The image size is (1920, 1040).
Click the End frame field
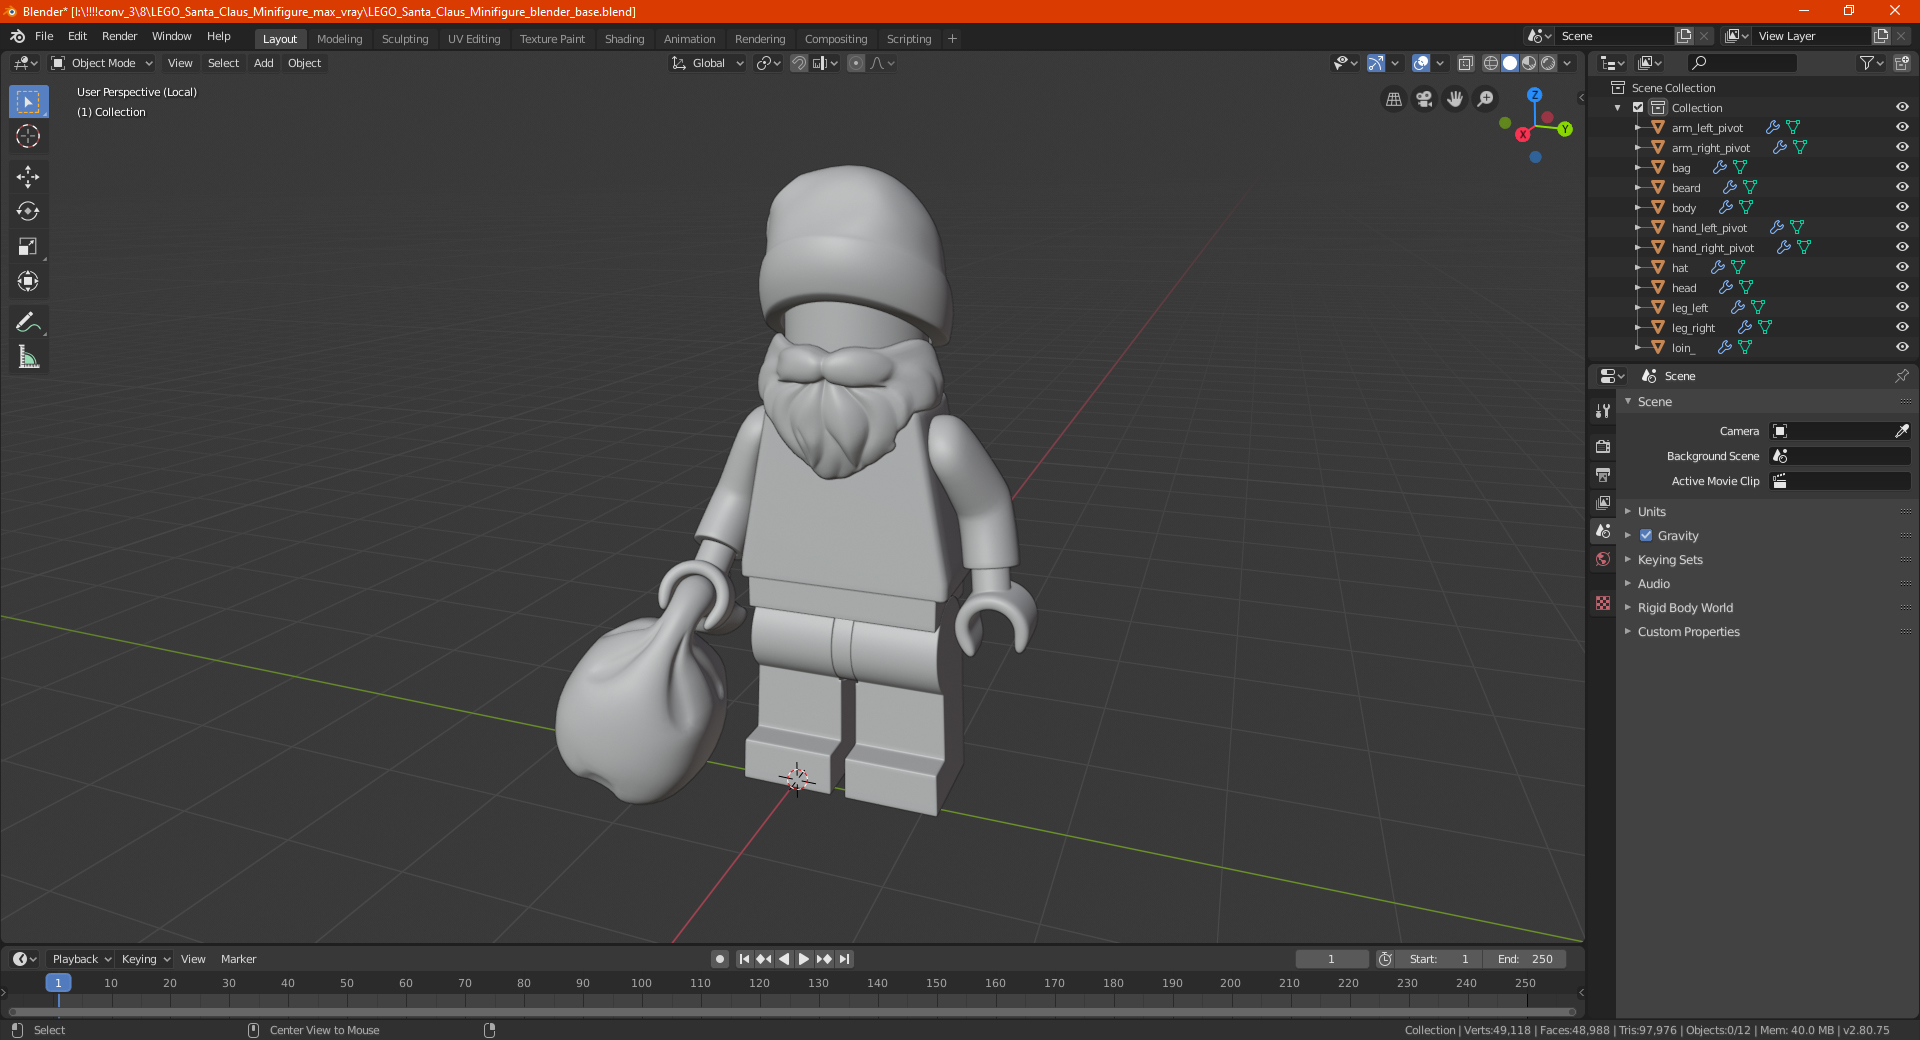point(1525,959)
